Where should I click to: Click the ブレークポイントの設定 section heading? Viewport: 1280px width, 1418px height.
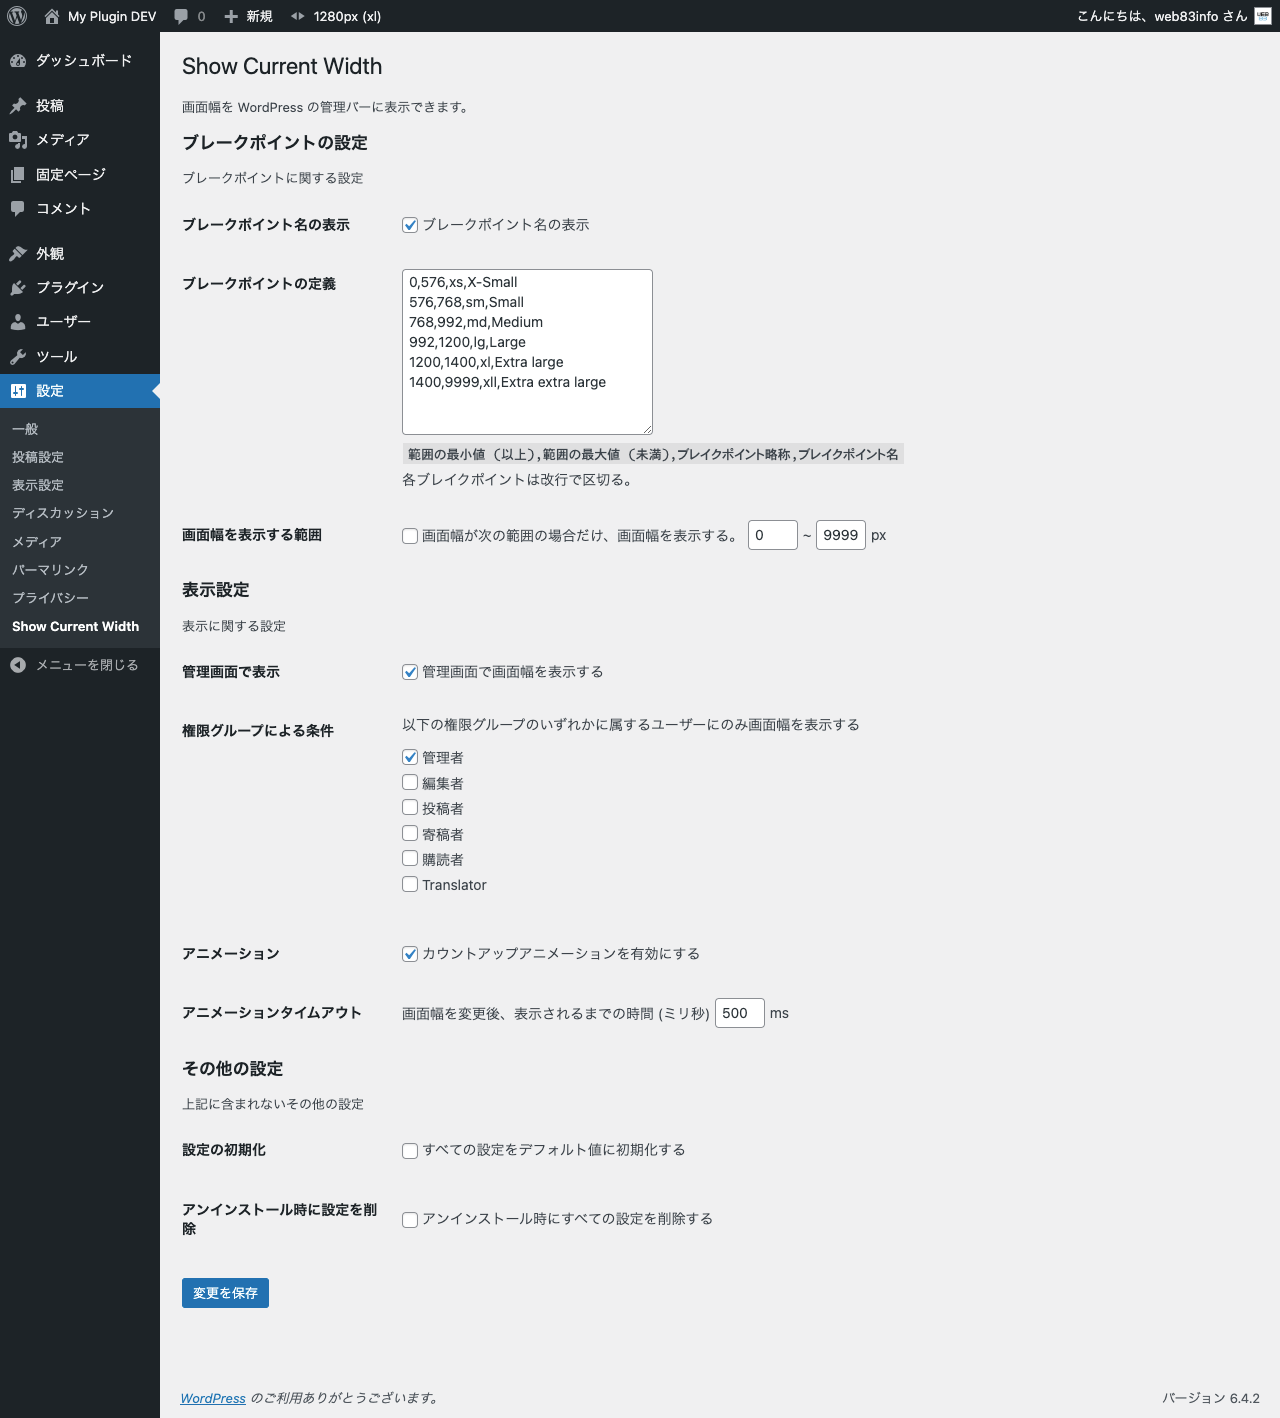tap(275, 143)
